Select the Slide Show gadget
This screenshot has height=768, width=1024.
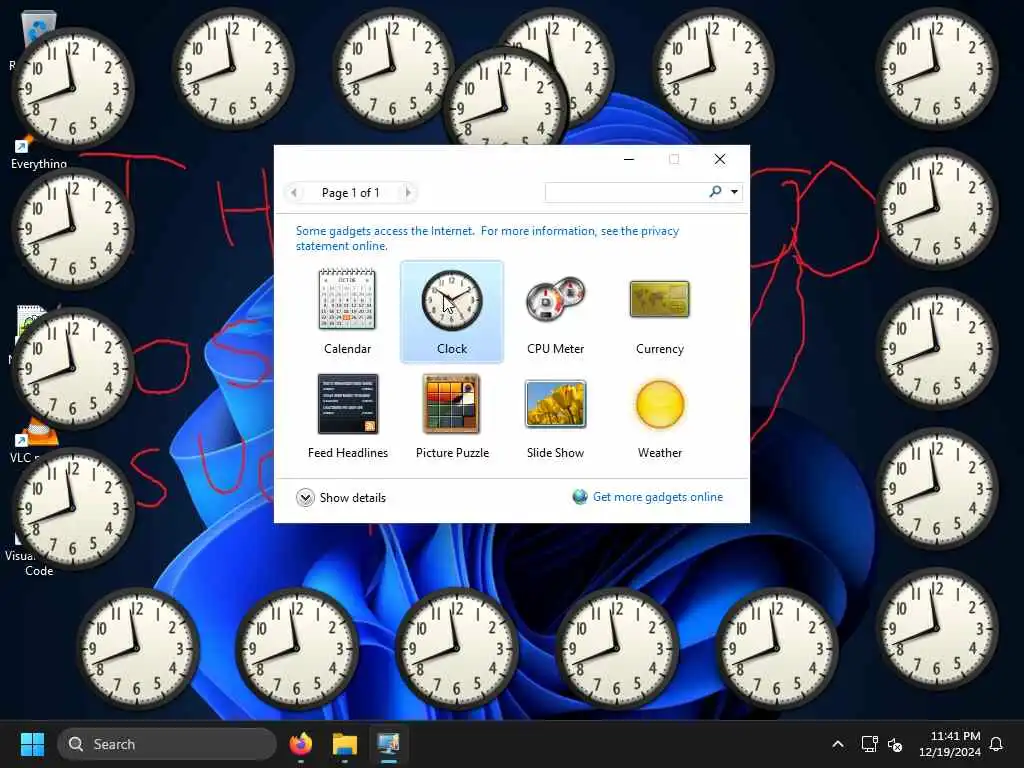556,404
